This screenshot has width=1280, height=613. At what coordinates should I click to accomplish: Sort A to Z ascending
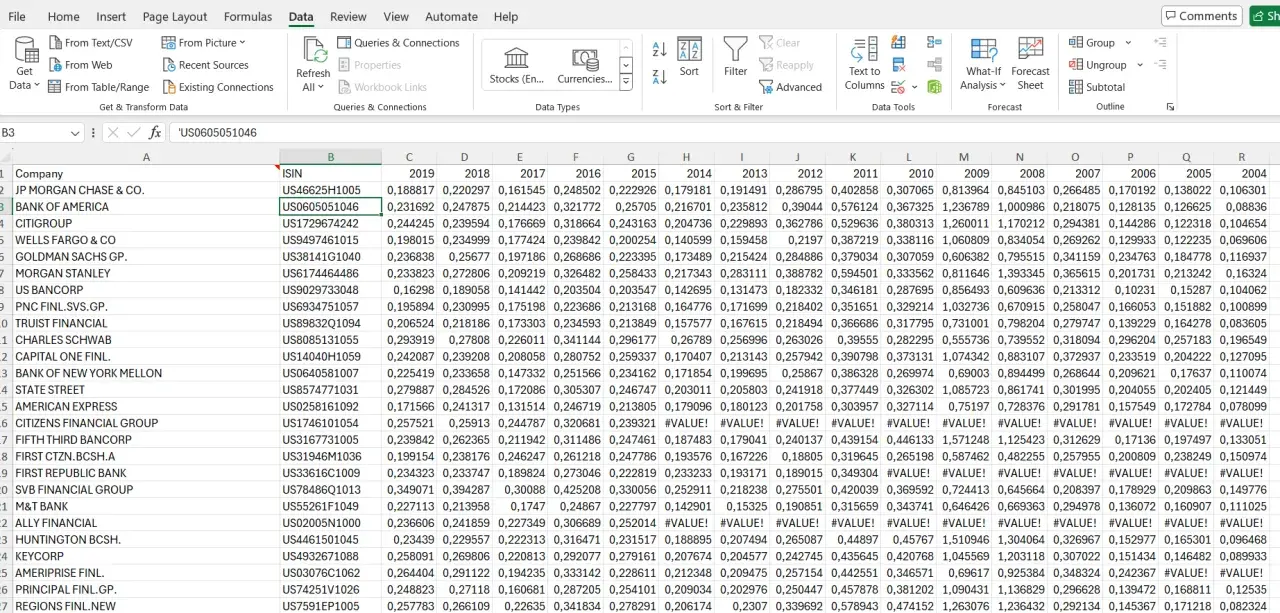[x=659, y=49]
